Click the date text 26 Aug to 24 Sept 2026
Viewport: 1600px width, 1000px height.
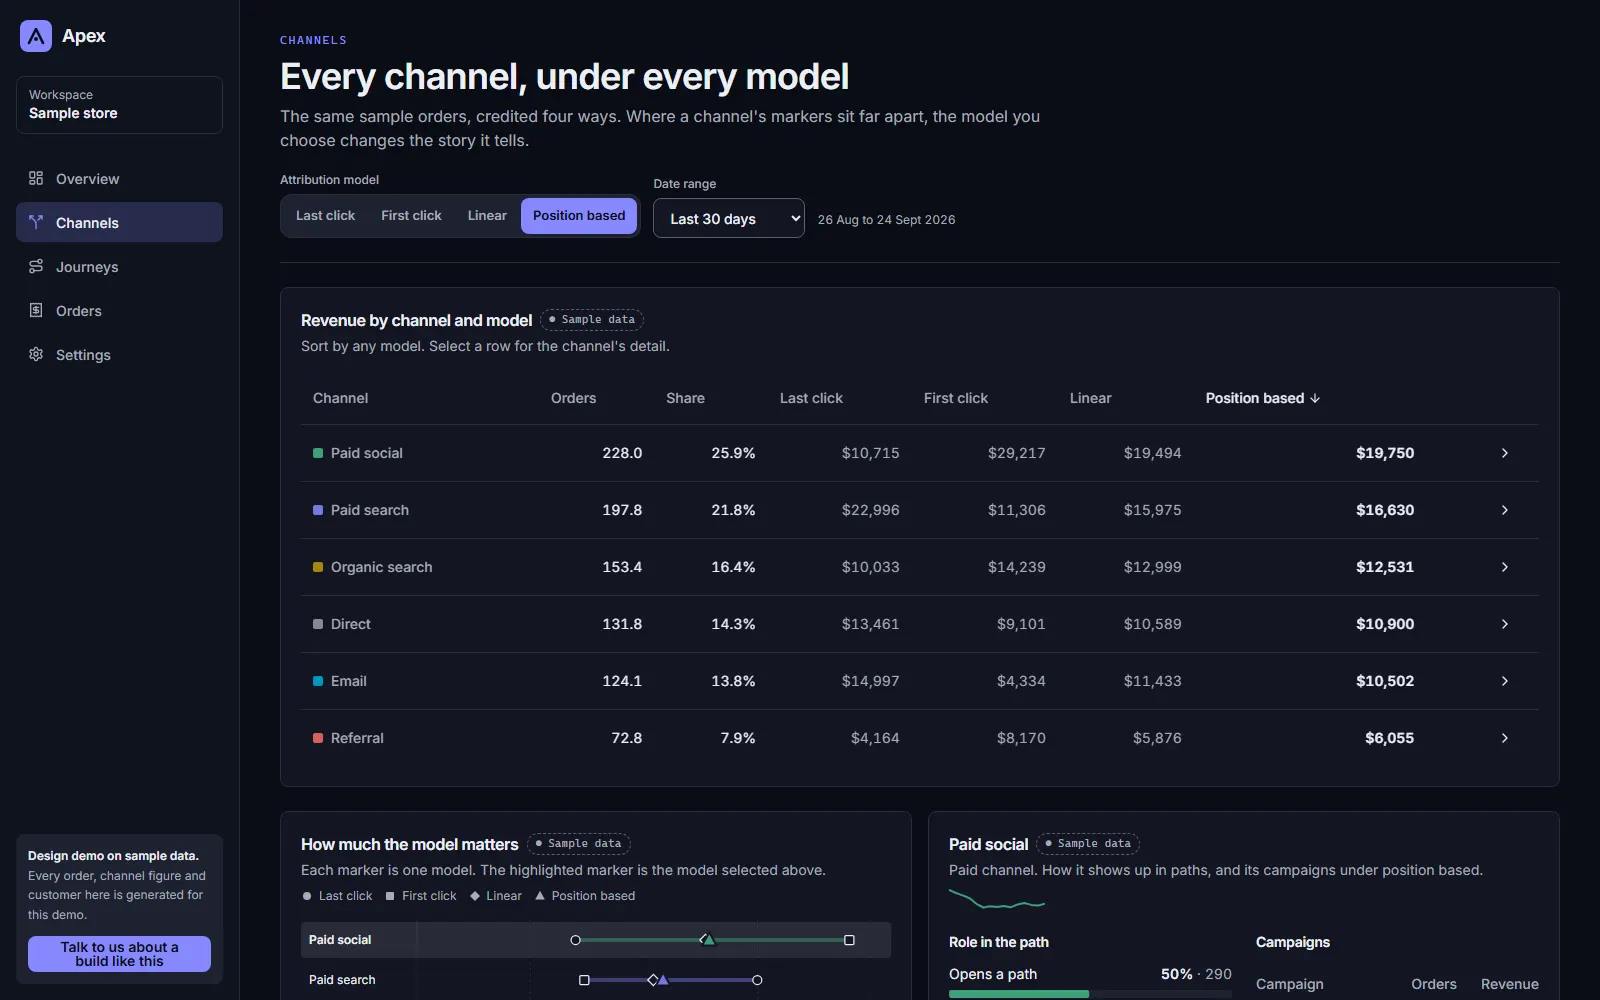pyautogui.click(x=886, y=219)
